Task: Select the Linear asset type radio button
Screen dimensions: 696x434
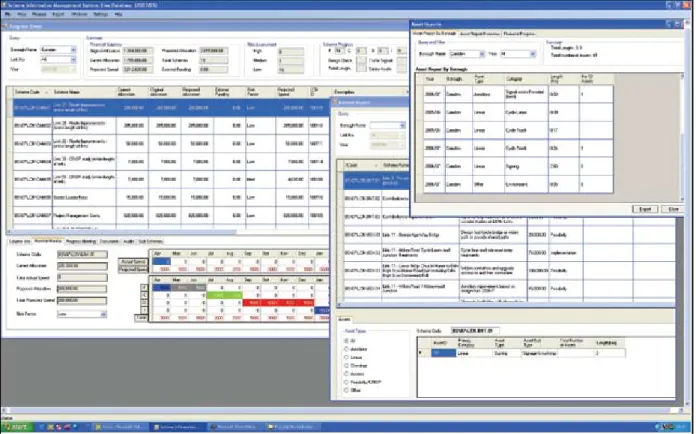Action: 346,357
